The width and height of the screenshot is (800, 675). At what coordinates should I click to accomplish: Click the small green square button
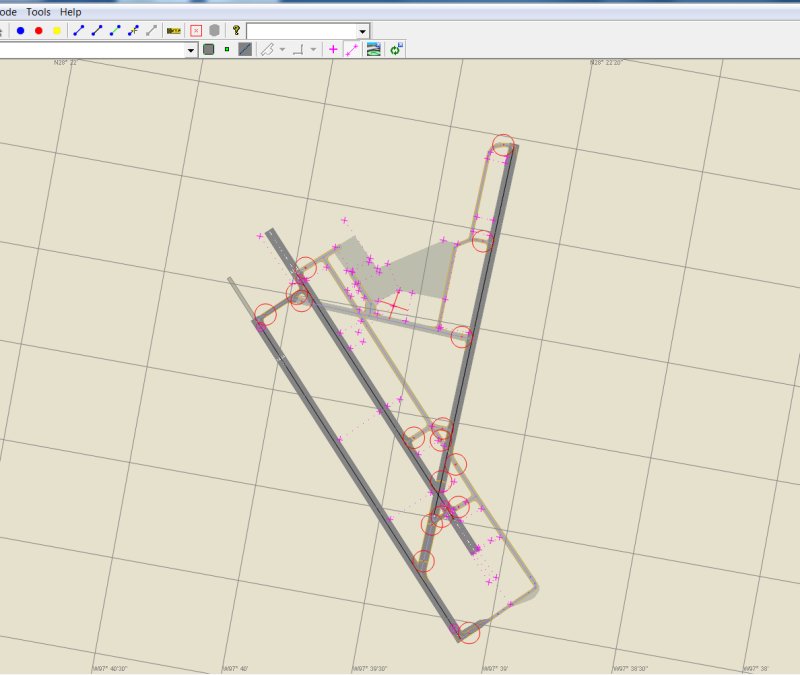click(227, 49)
